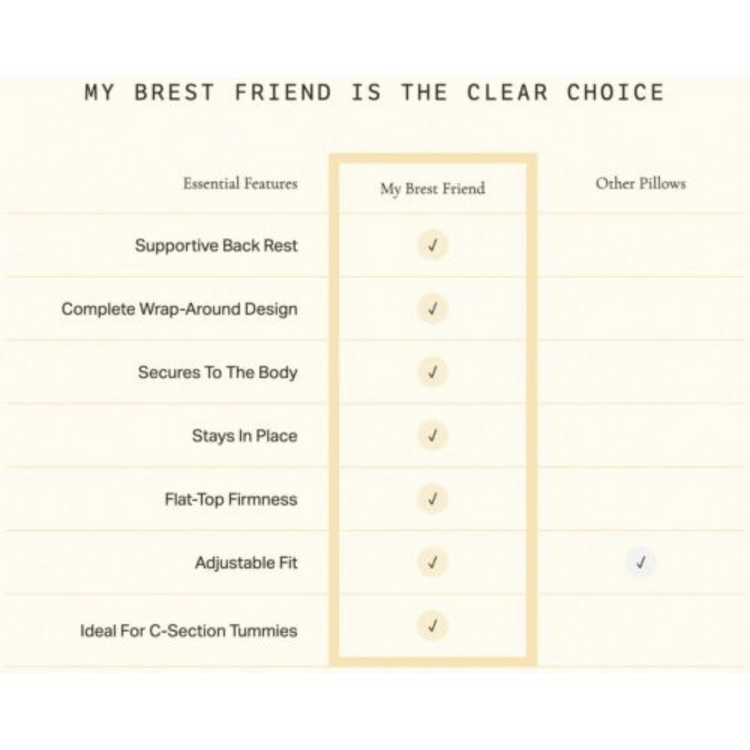Click the Supportive Back Rest feature label

pyautogui.click(x=216, y=246)
